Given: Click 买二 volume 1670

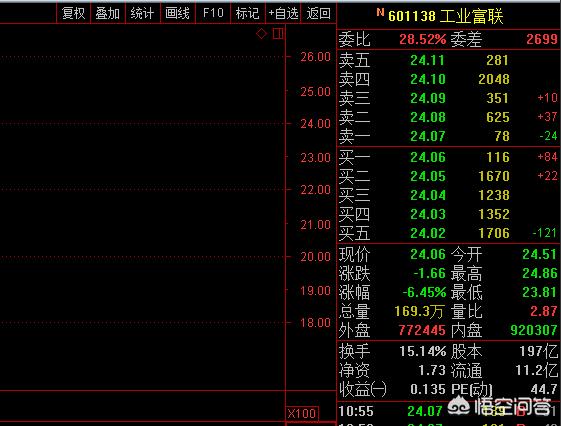Looking at the screenshot, I should point(494,176).
